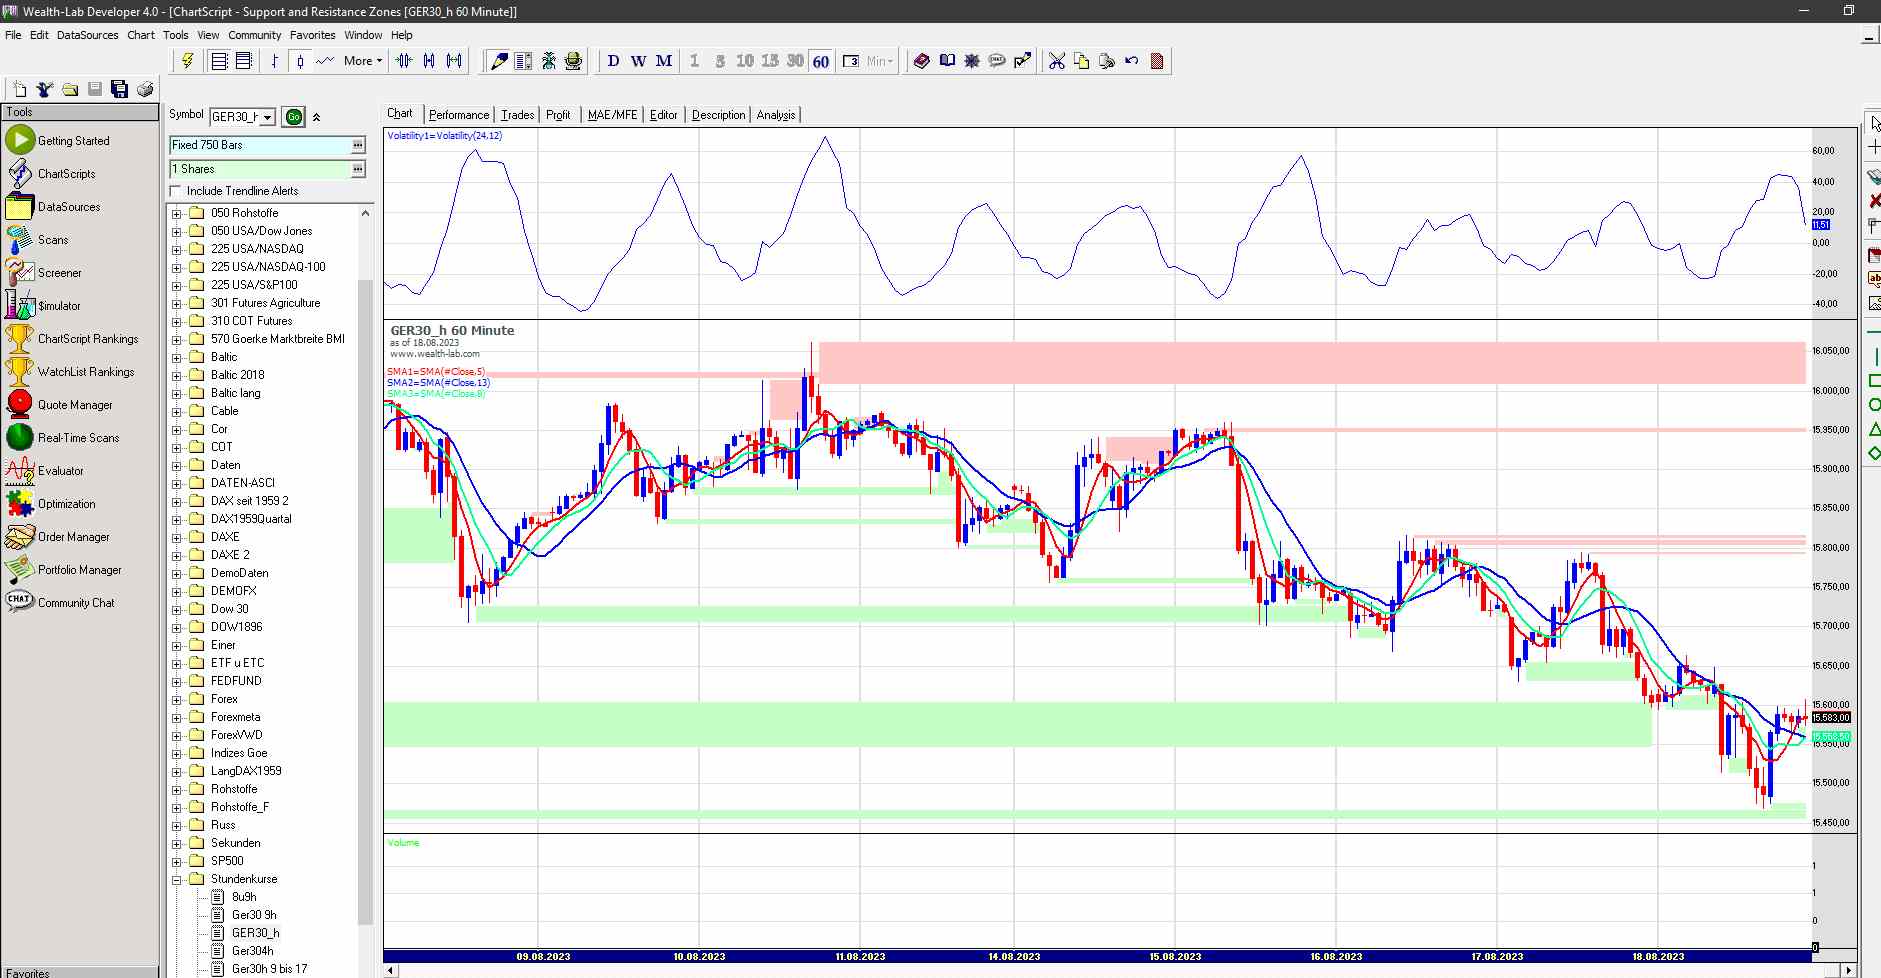
Task: Click the lightning bolt execute icon
Action: point(187,61)
